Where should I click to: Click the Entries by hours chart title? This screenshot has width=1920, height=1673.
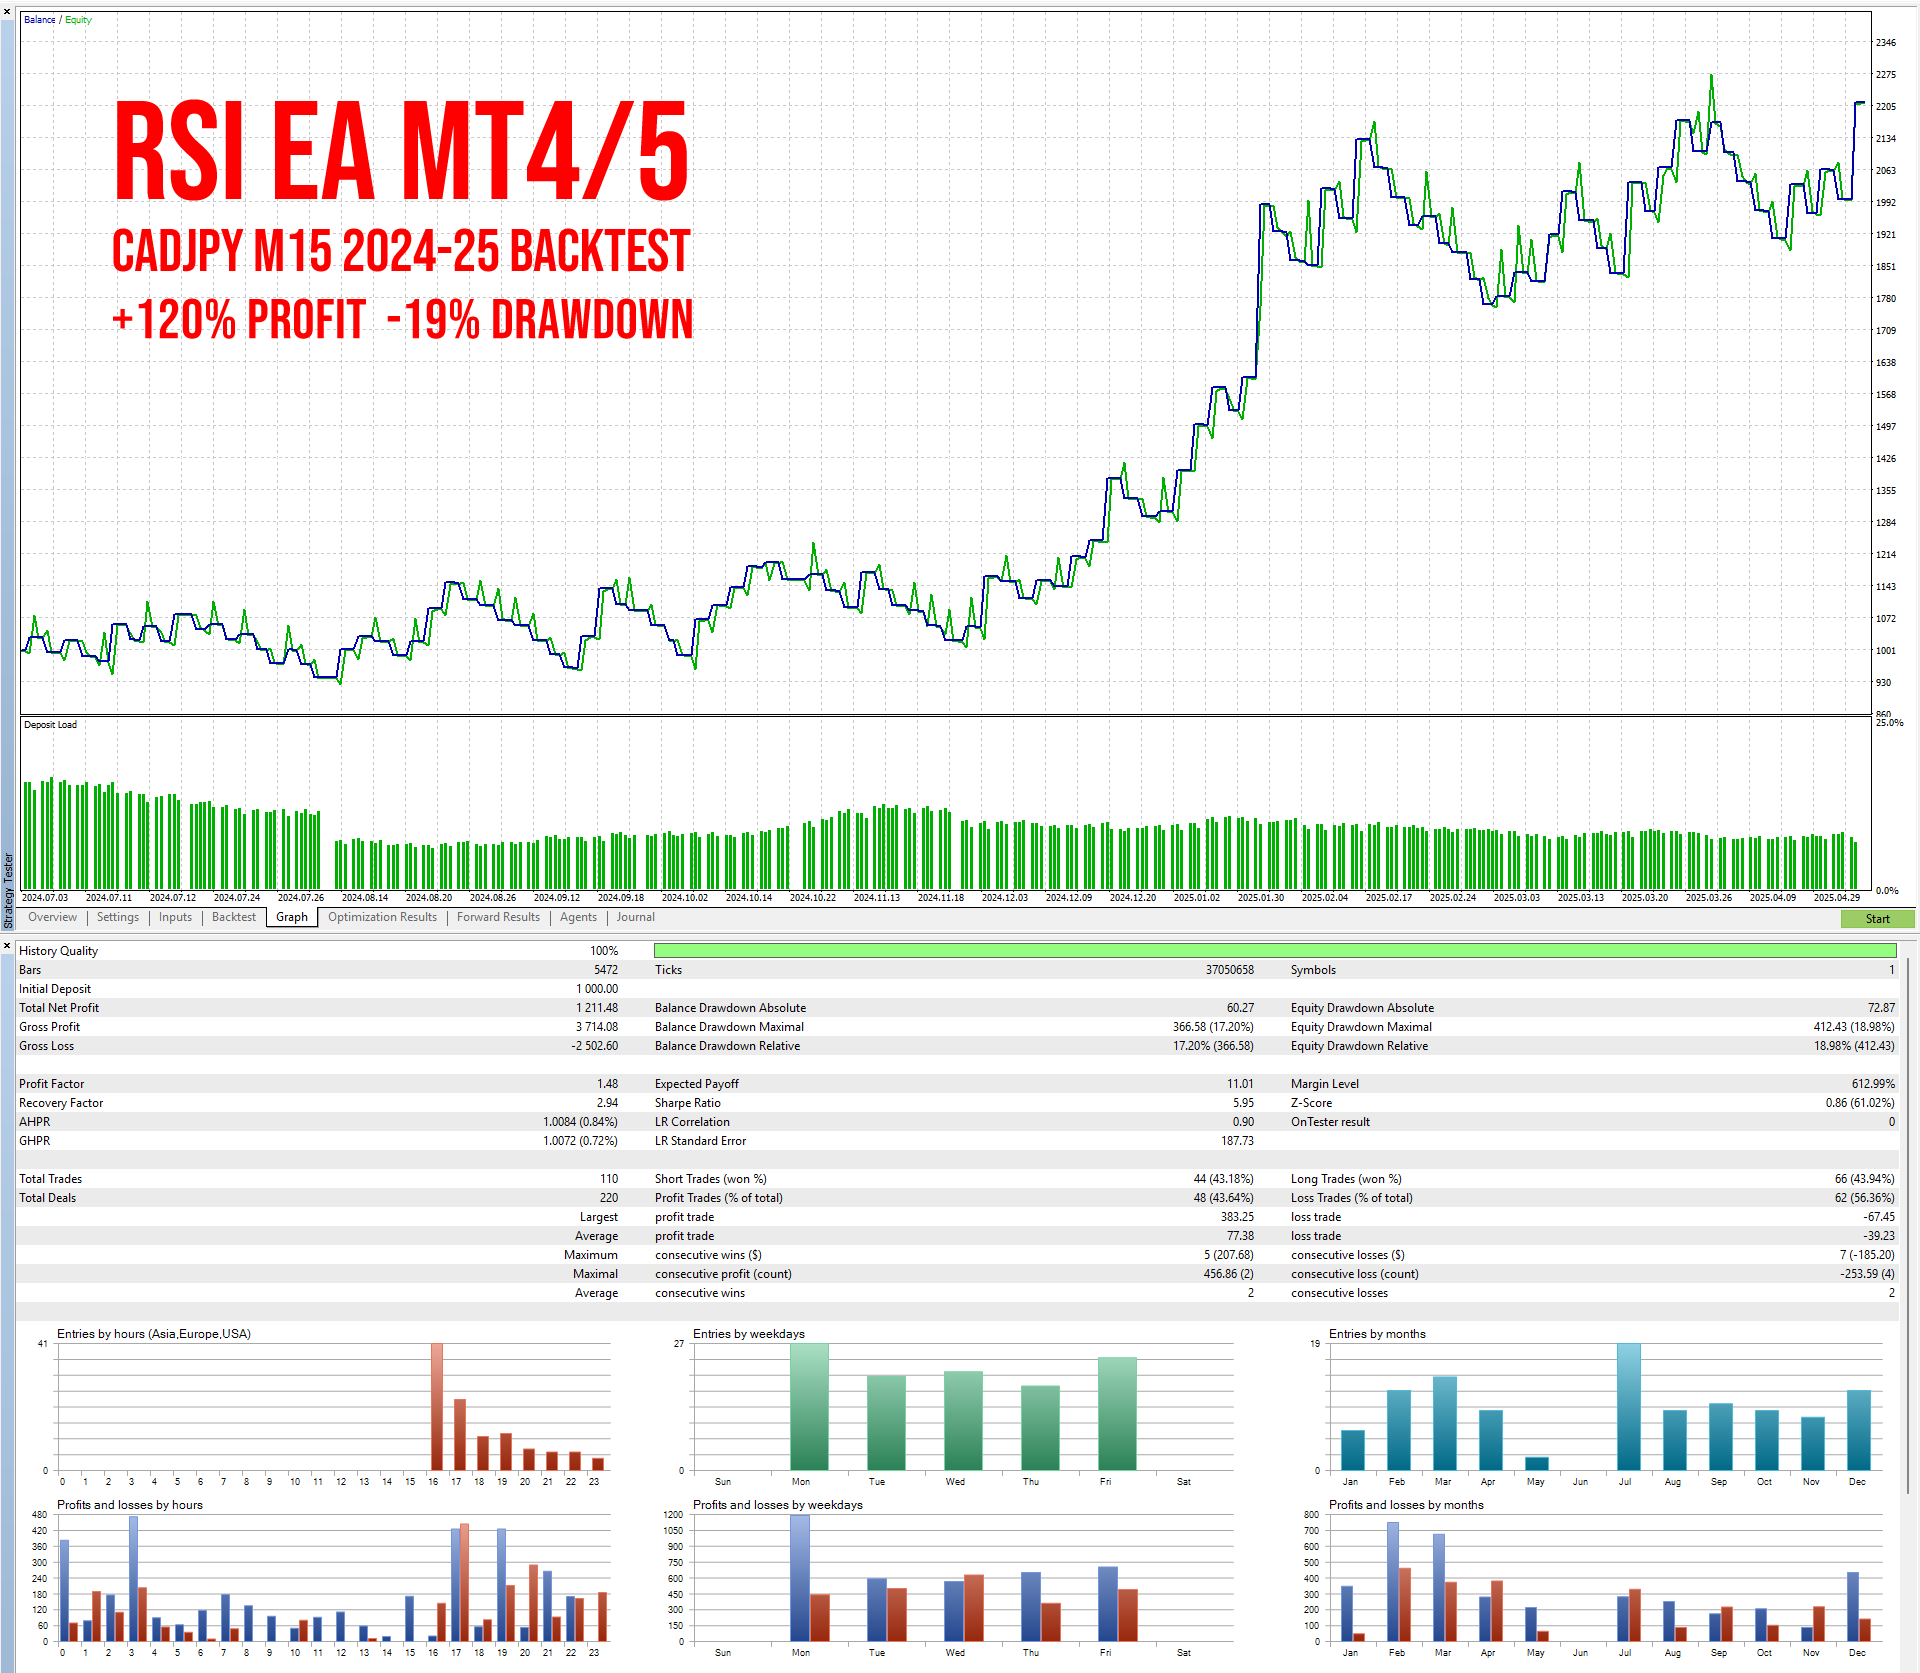pos(154,1334)
